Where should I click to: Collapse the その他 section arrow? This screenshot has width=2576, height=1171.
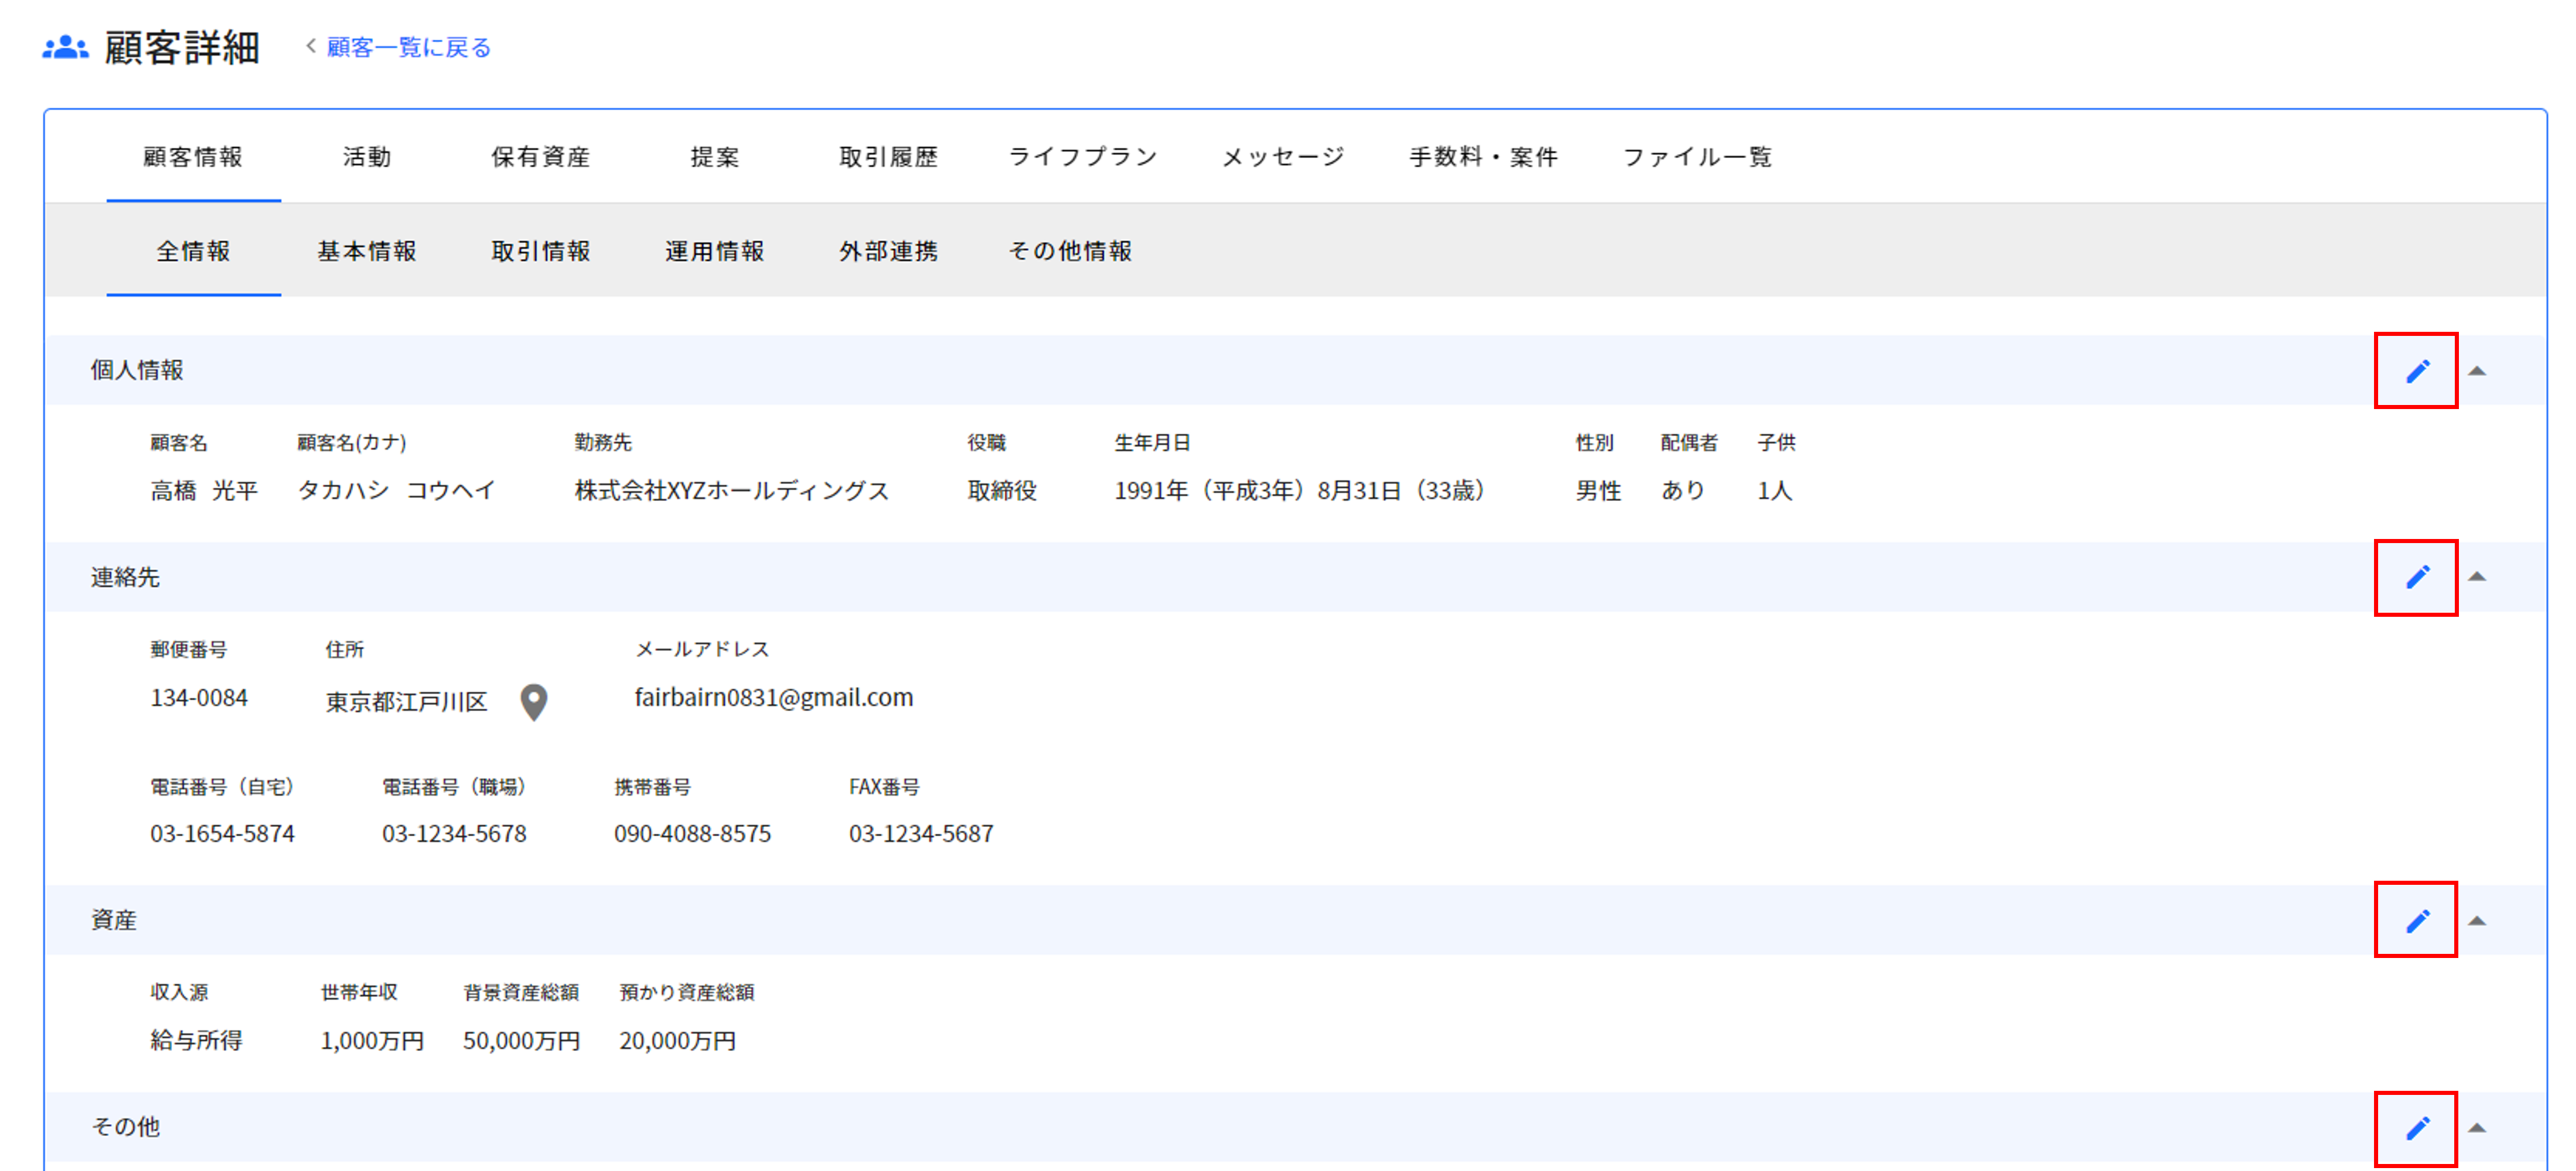(x=2477, y=1128)
